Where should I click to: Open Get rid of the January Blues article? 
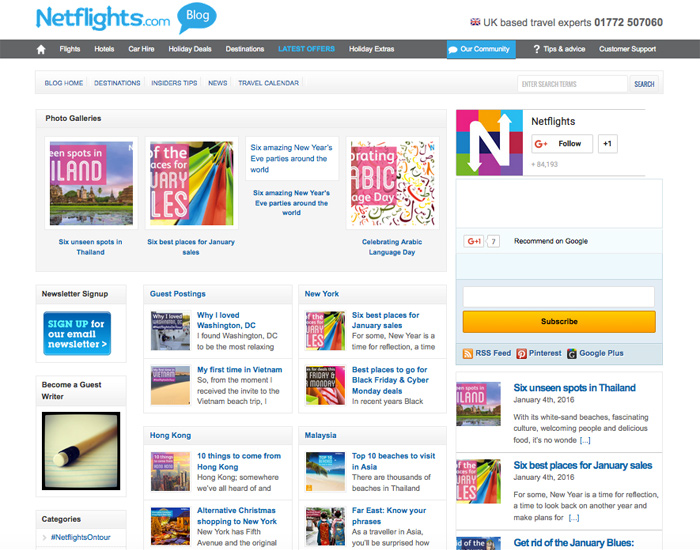(574, 543)
